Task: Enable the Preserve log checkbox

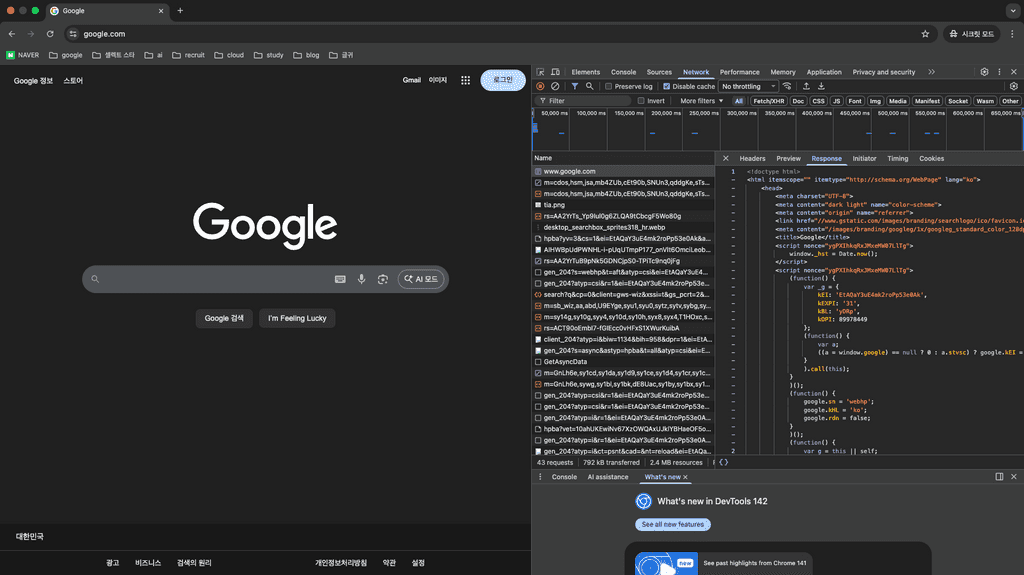Action: (609, 87)
